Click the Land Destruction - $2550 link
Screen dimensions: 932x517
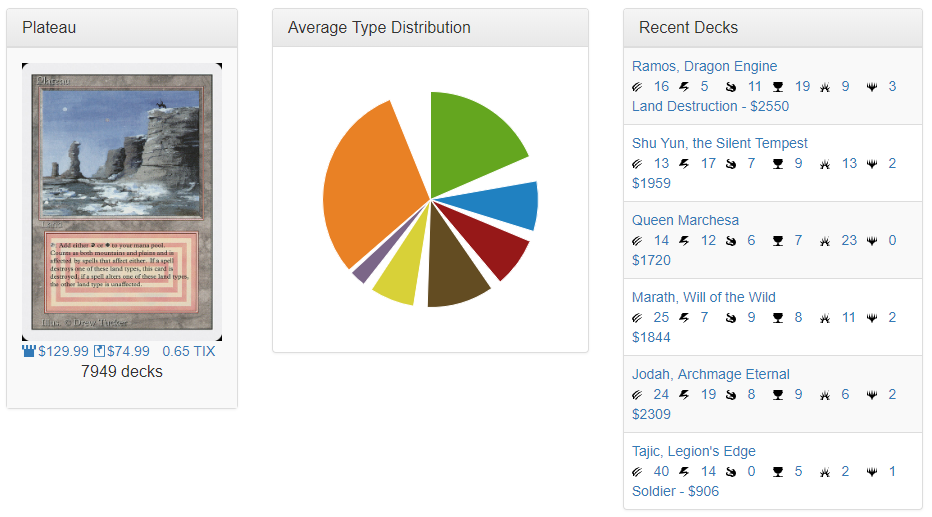[x=710, y=106]
